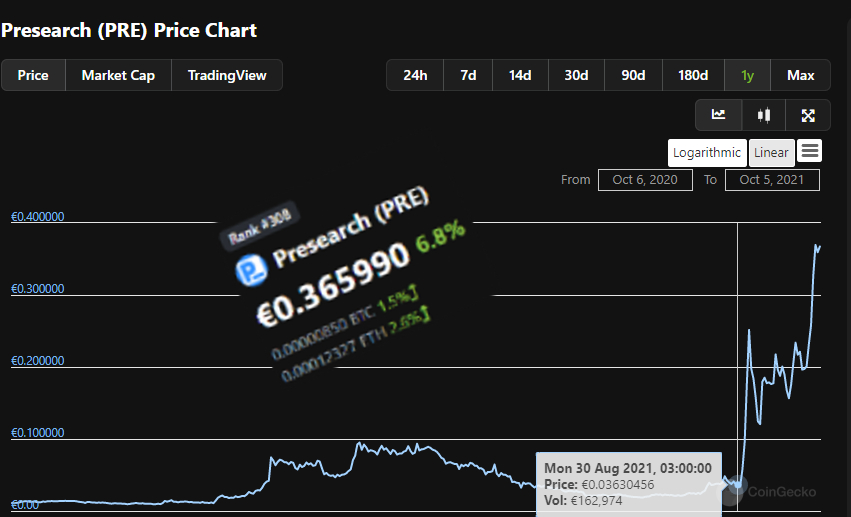This screenshot has width=851, height=517.
Task: Click the From date field Oct 6, 2020
Action: (645, 180)
